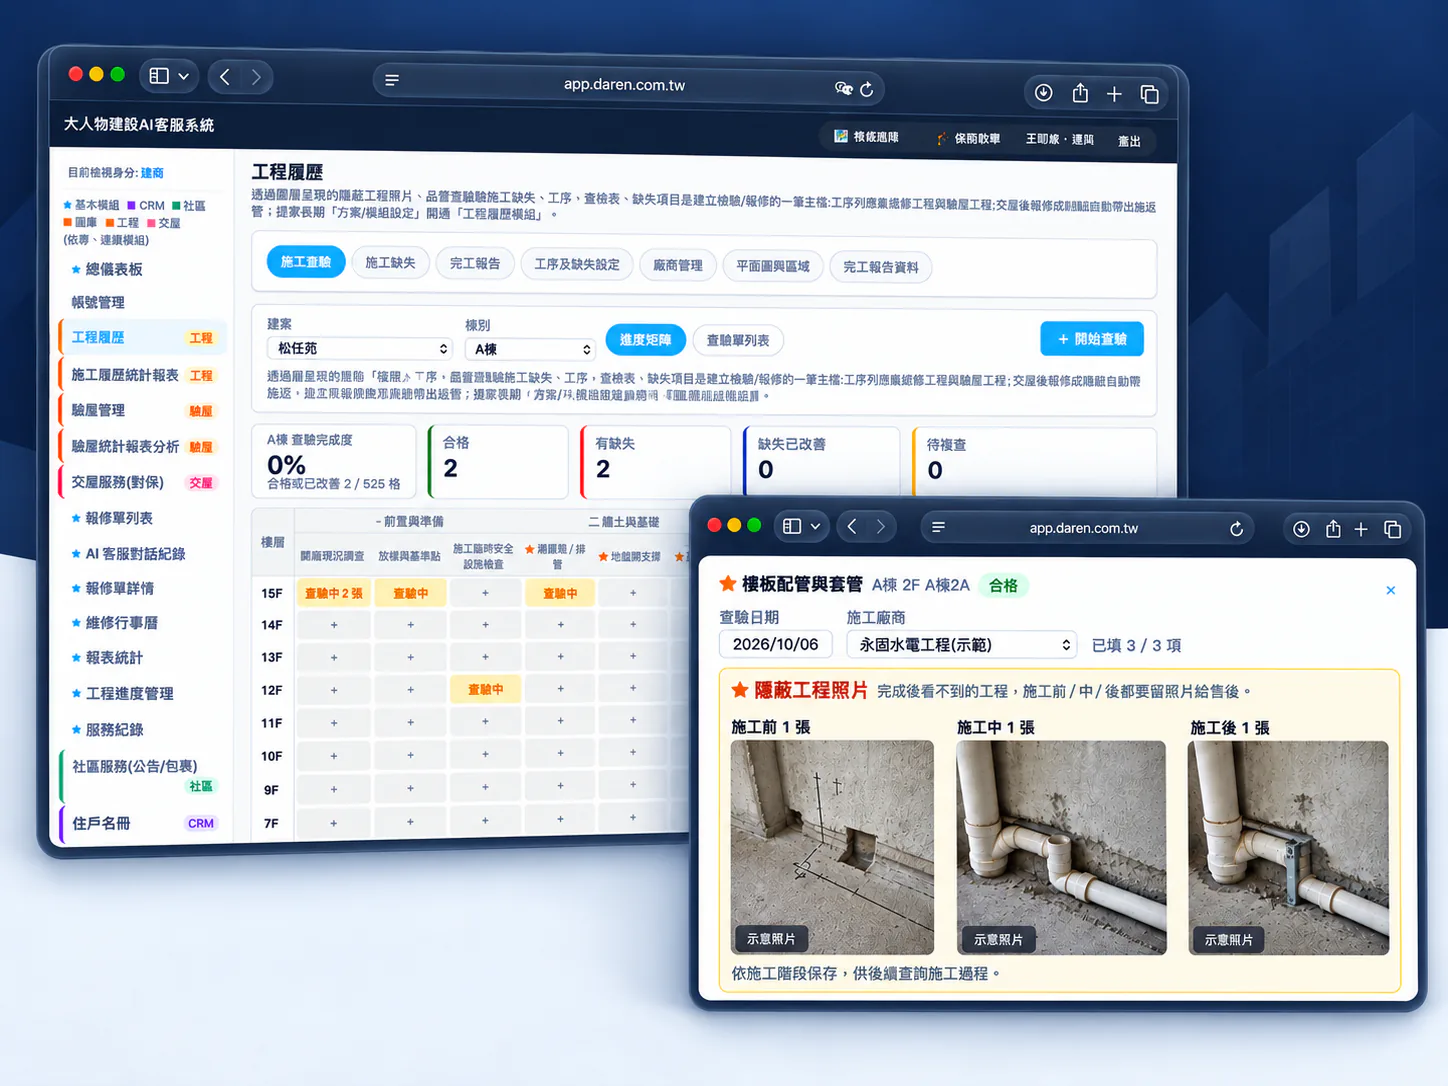Click share icon in back window toolbar
Viewport: 1448px width, 1086px height.
1080,93
